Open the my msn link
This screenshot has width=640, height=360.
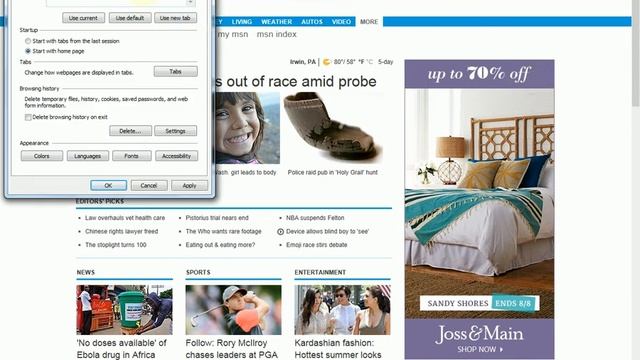[233, 34]
